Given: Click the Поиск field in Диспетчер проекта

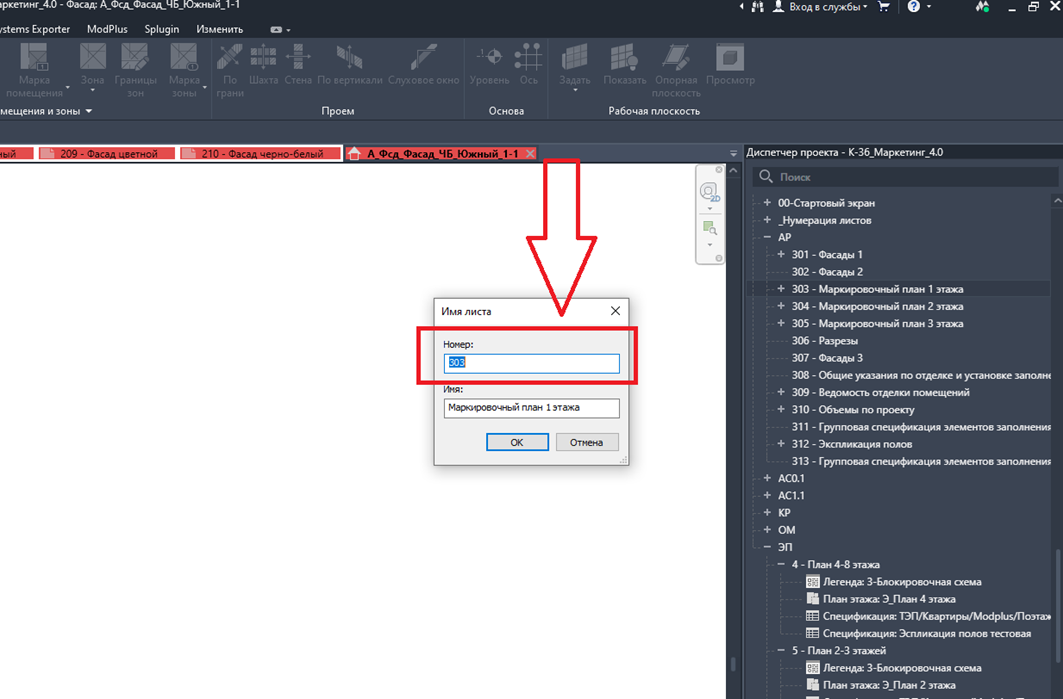Looking at the screenshot, I should coord(905,177).
